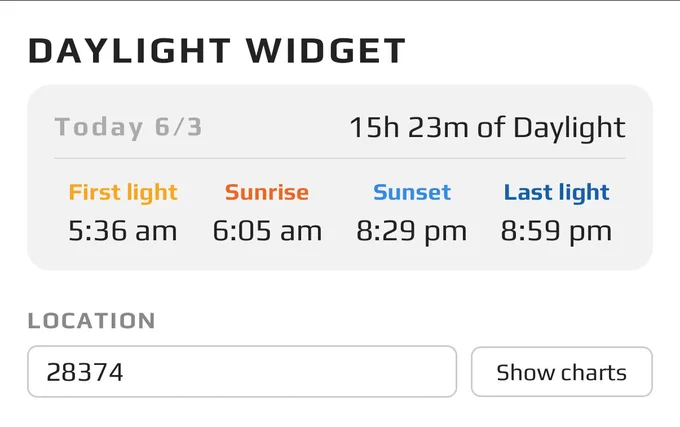Viewport: 680px width, 427px height.
Task: Click the 6/3 date text
Action: pos(179,127)
